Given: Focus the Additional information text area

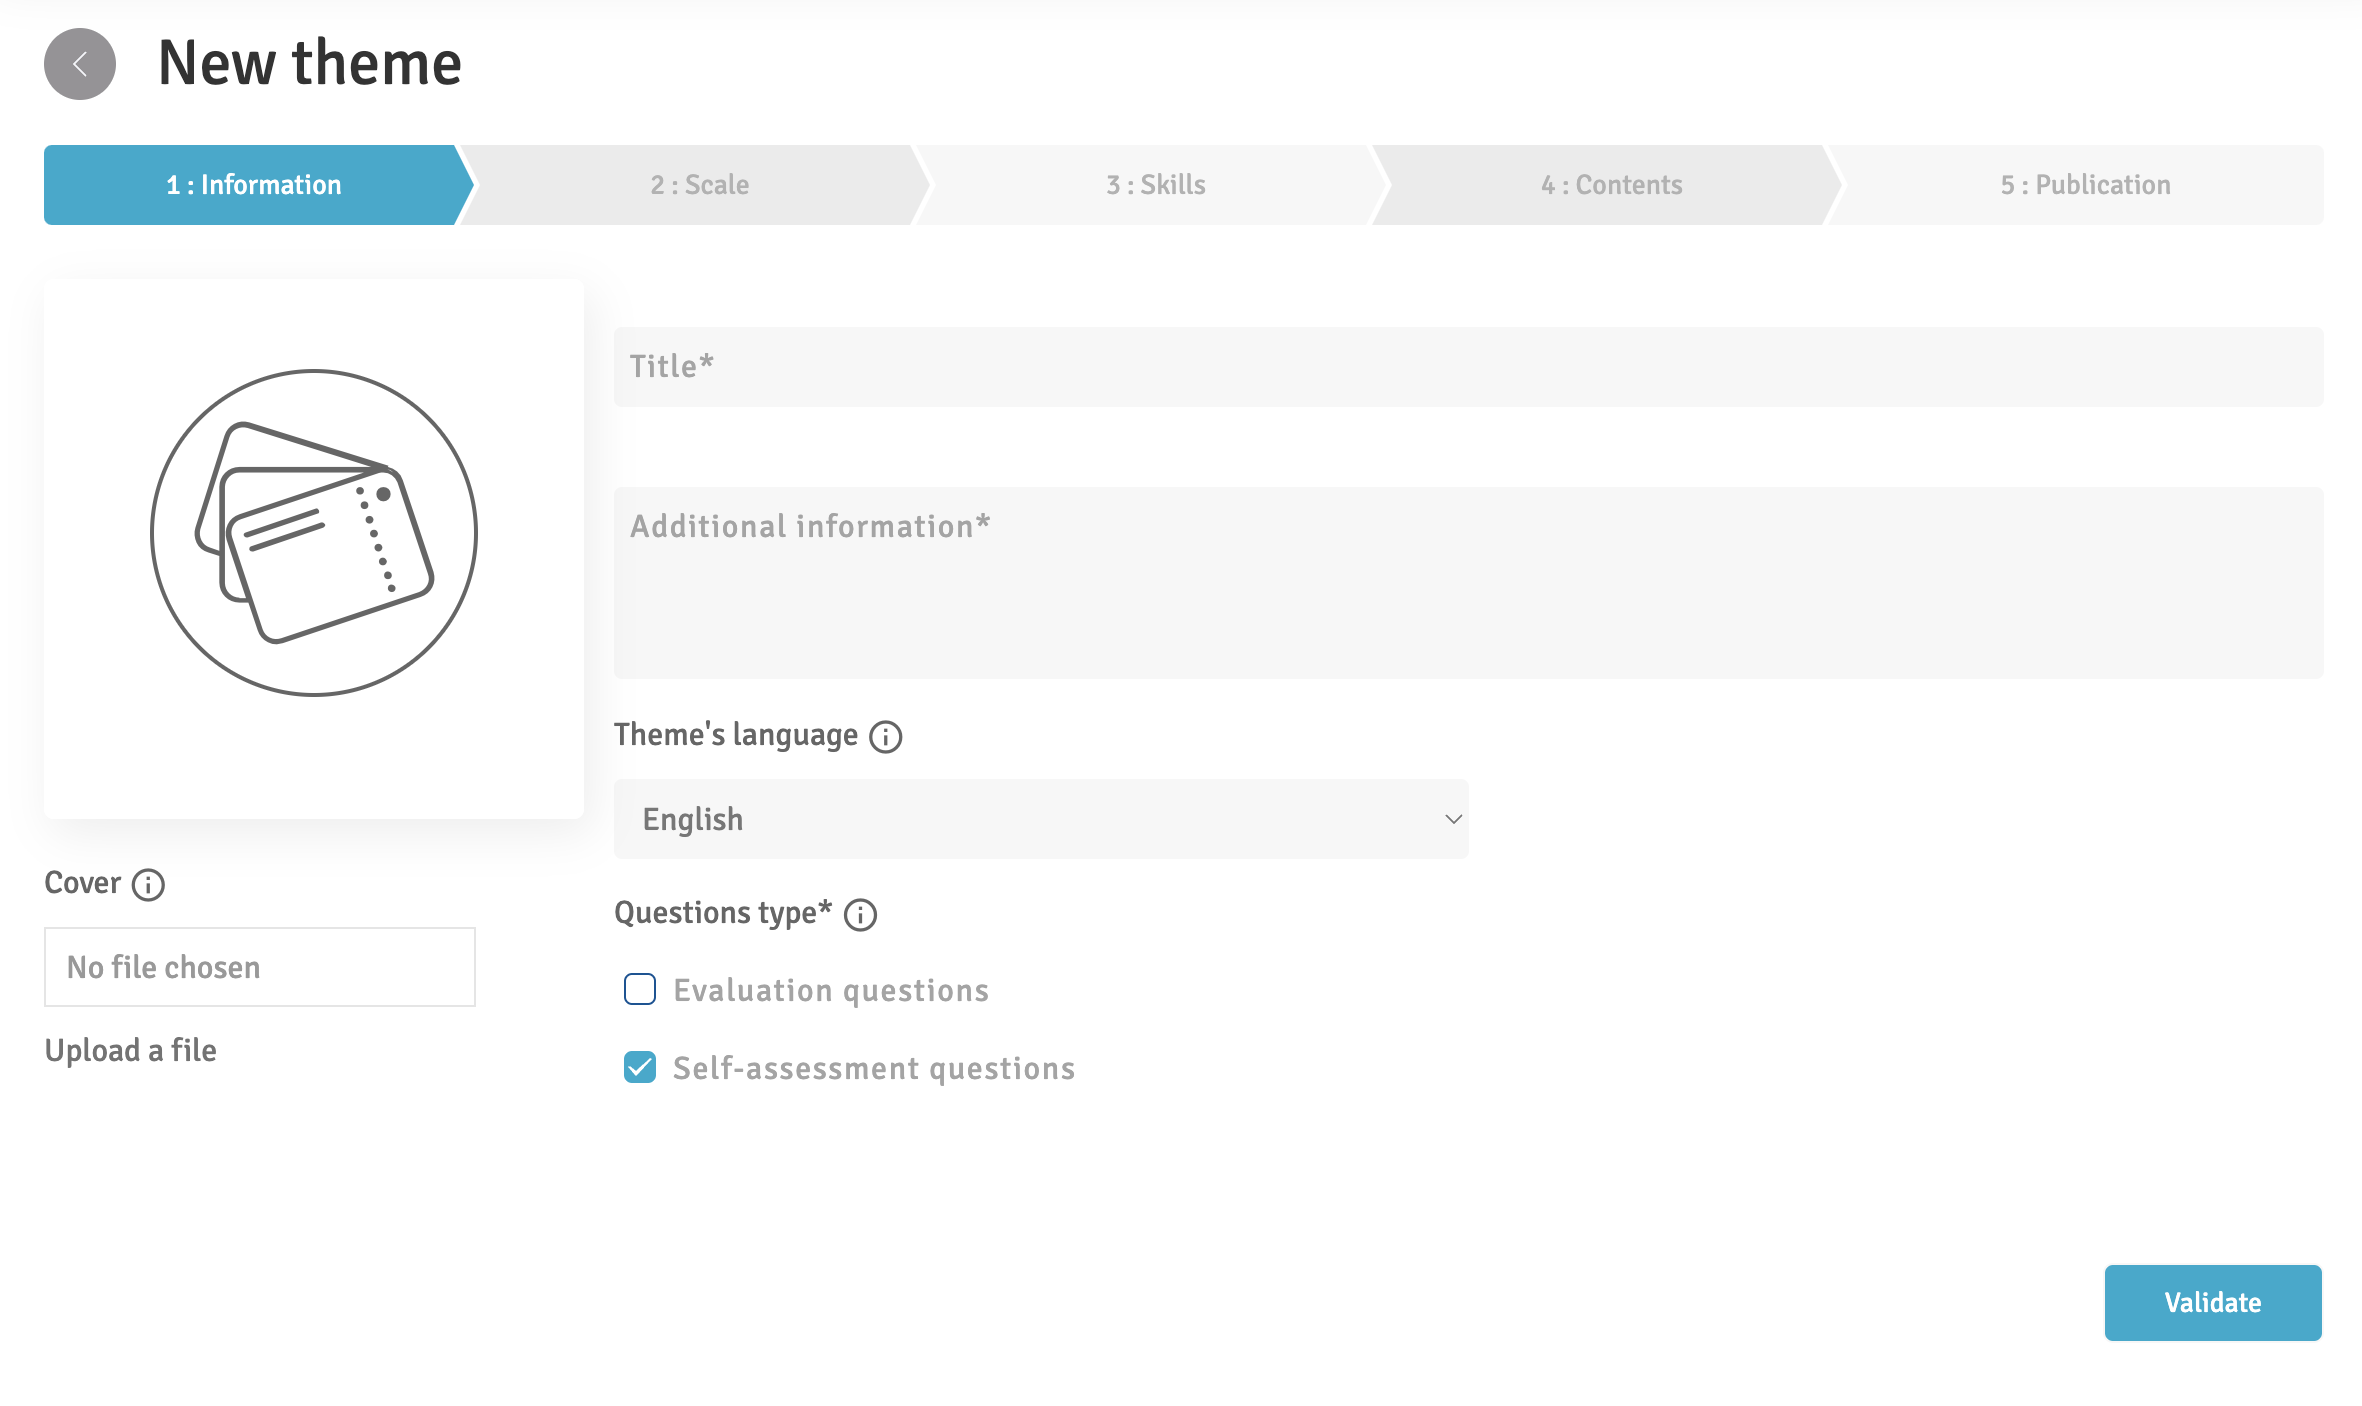Looking at the screenshot, I should coord(1468,583).
